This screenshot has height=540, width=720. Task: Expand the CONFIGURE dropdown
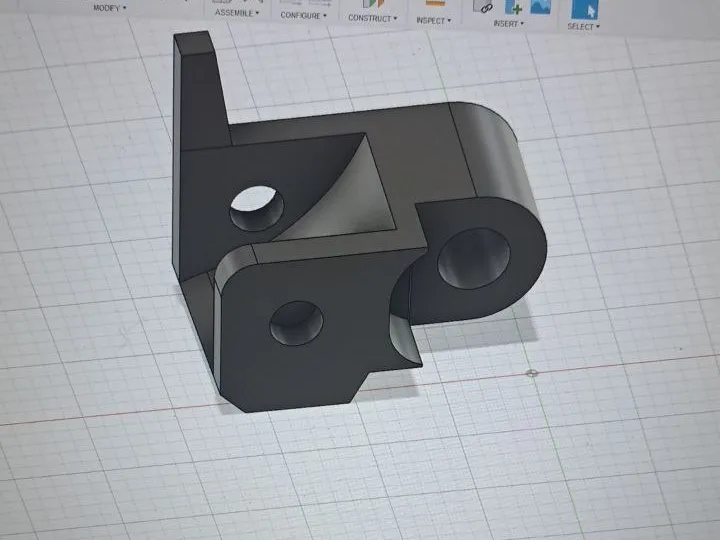click(x=304, y=15)
